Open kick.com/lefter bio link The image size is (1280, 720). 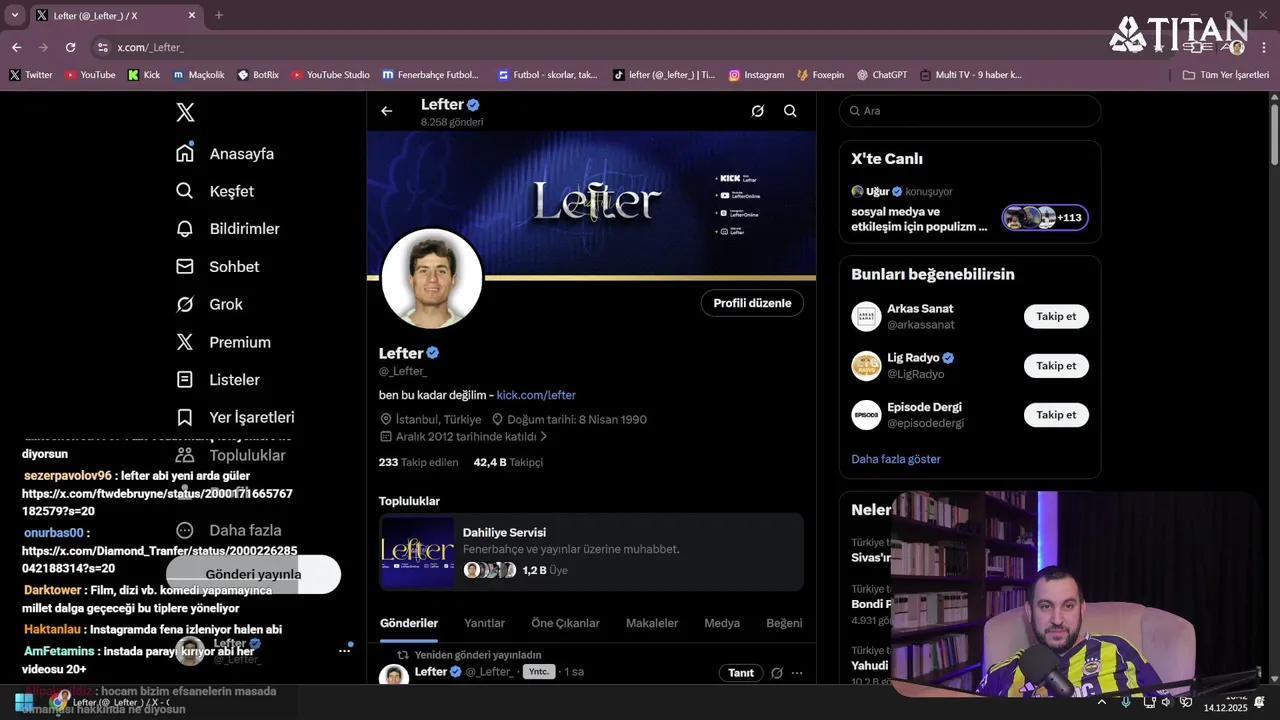pos(536,395)
